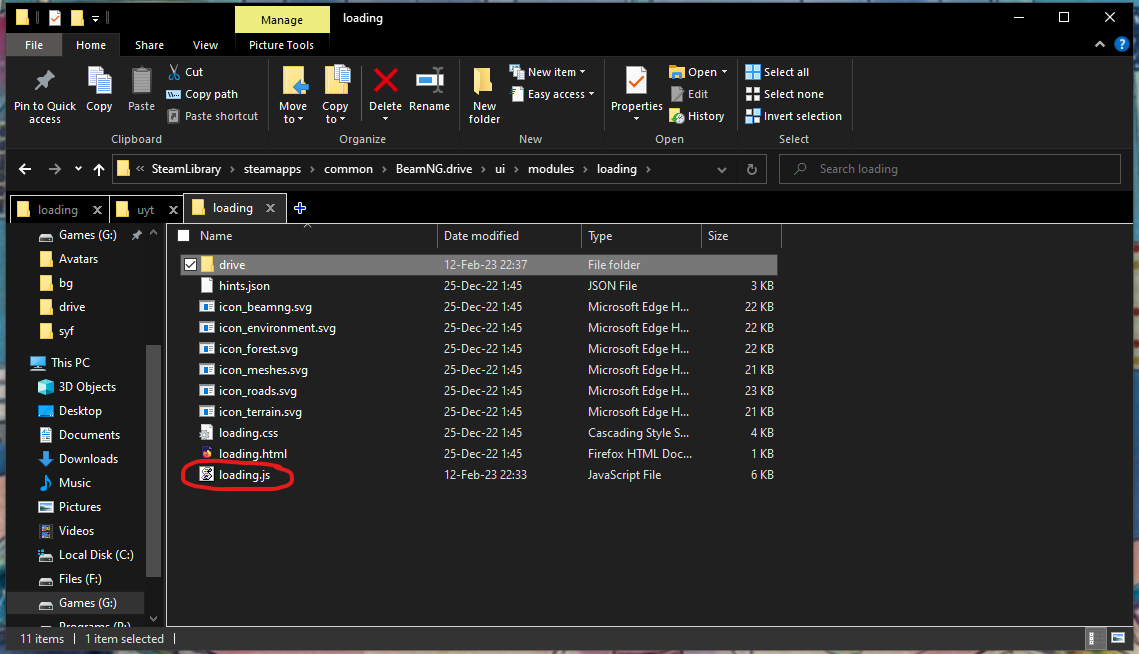Open the Picture Tools tab

(x=281, y=45)
